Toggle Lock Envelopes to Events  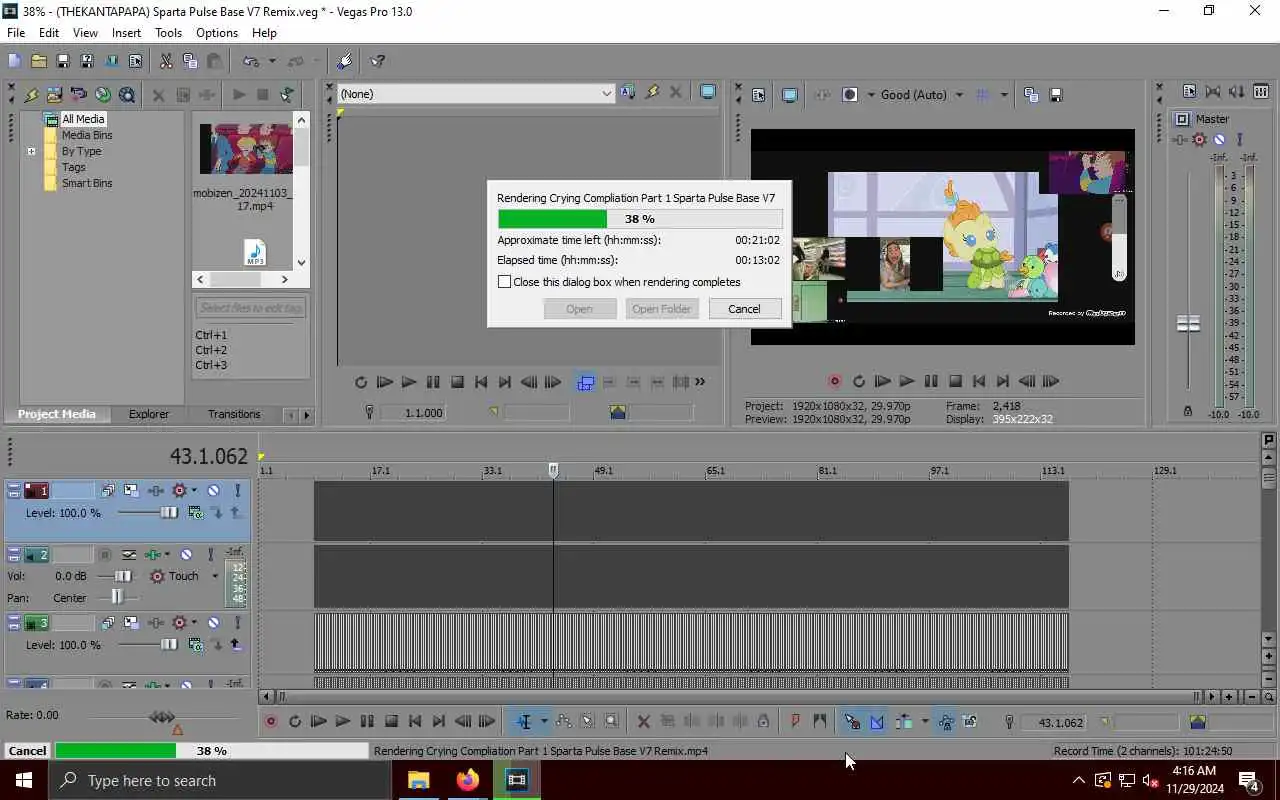945,721
